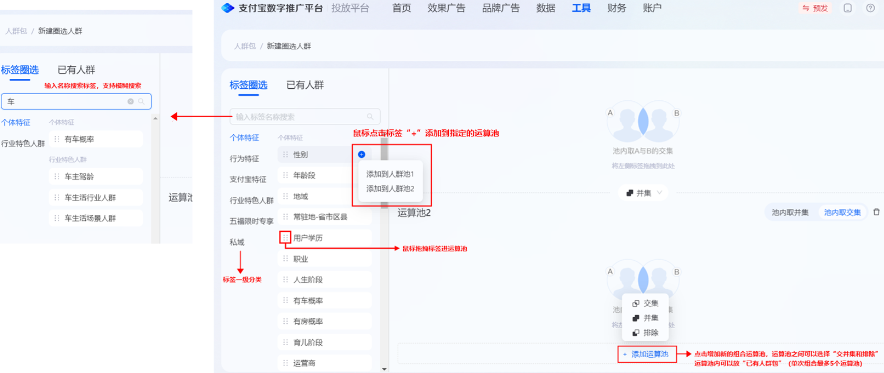Select 池内取并集 toggle option
Viewport: 884px width, 373px height.
coord(790,212)
